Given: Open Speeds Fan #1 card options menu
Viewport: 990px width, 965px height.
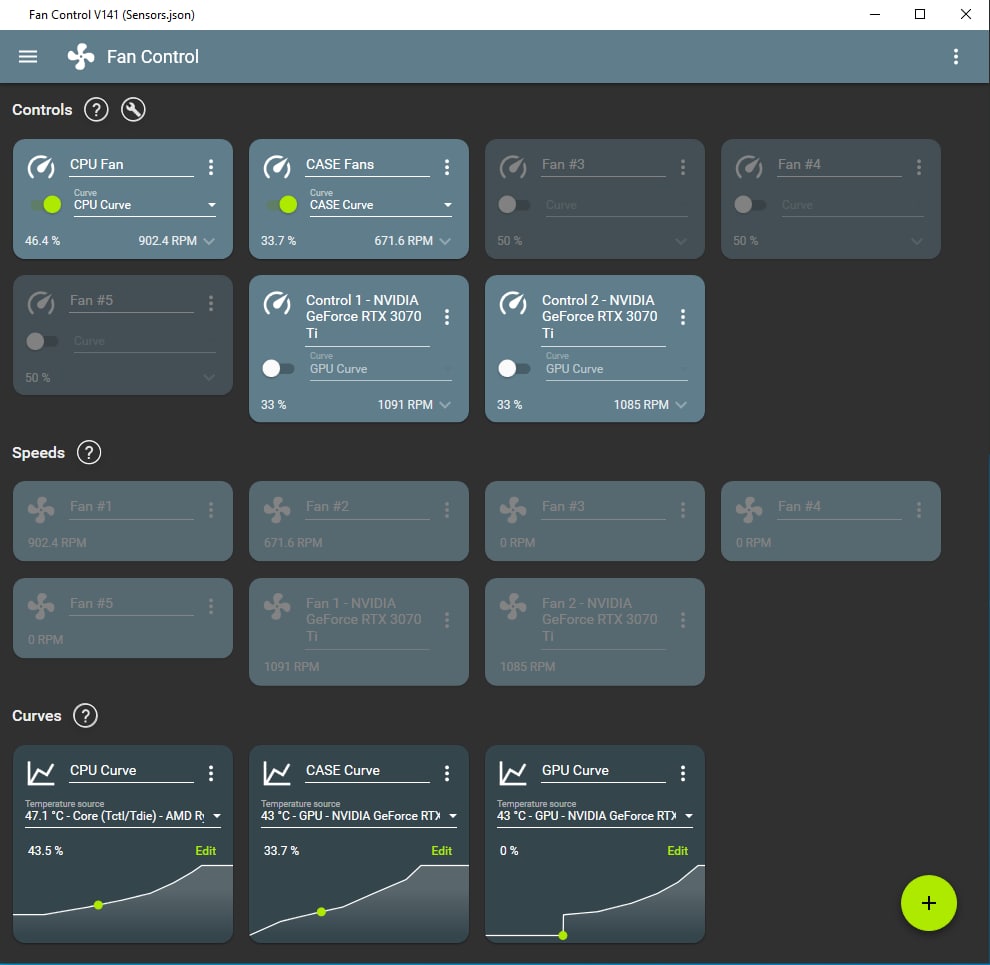Looking at the screenshot, I should coord(211,510).
